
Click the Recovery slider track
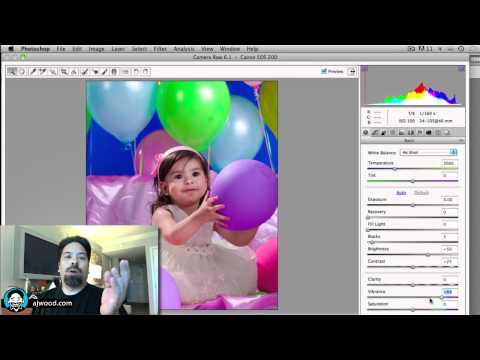(x=413, y=217)
